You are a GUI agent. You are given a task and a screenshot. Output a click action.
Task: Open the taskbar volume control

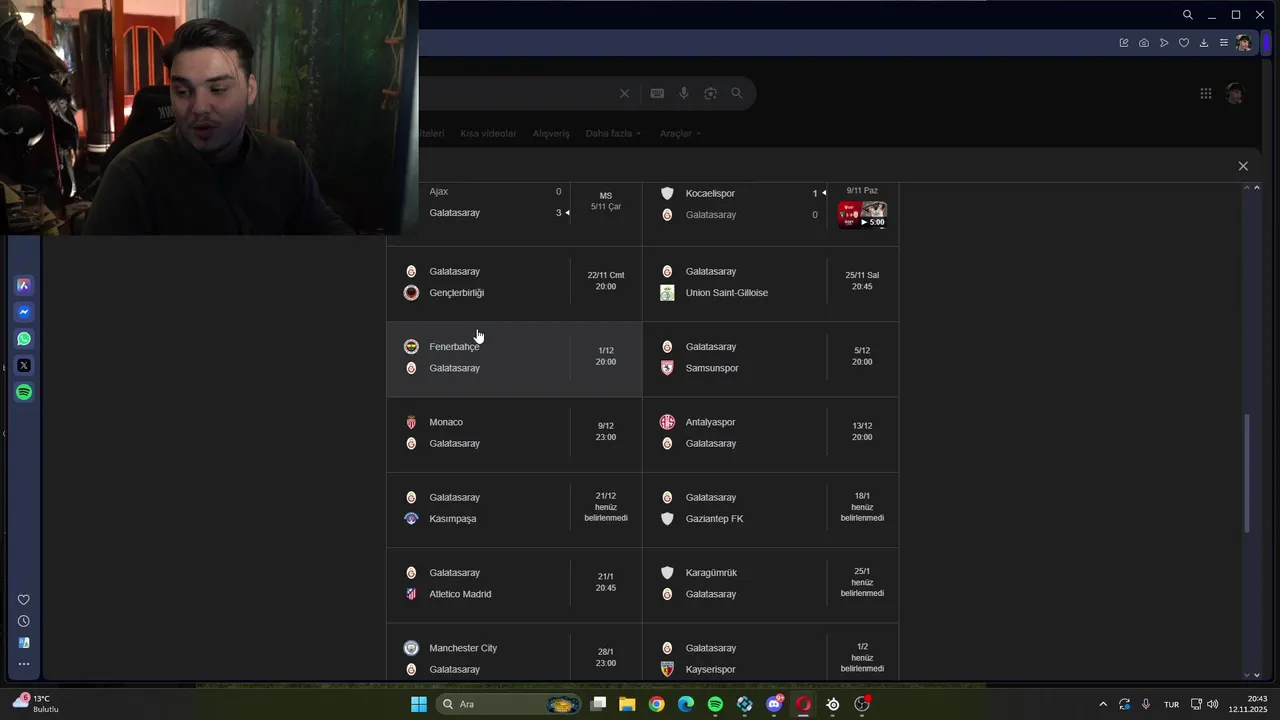1213,704
